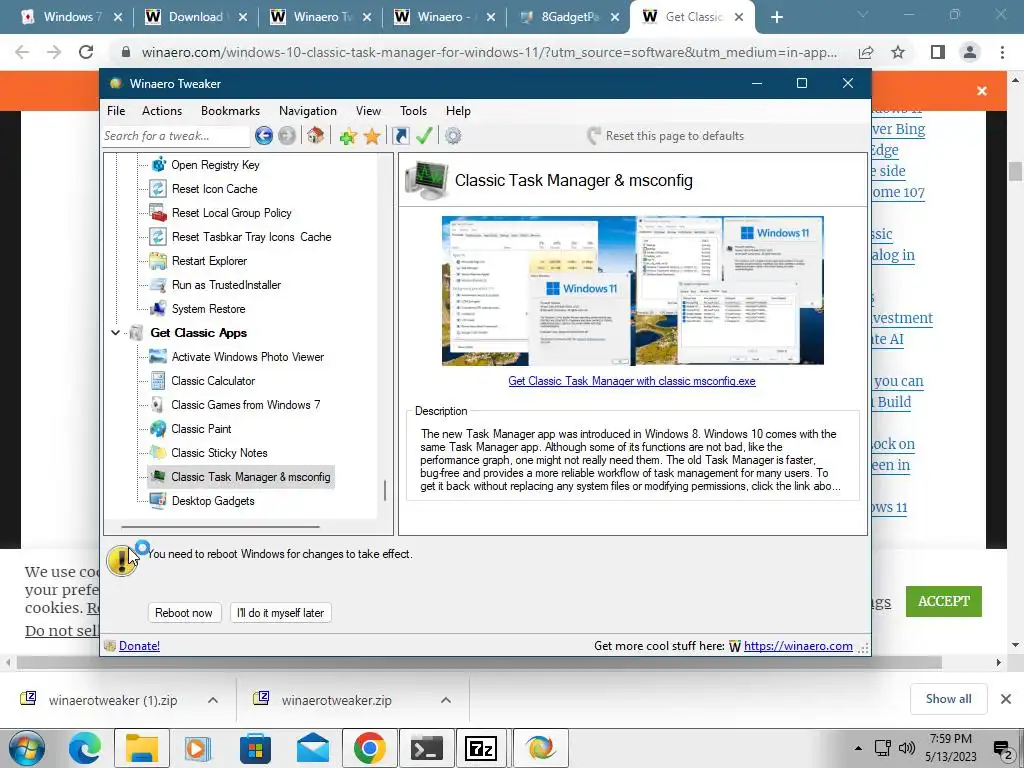Click I'll do it myself later
Screen dimensions: 1024x768
pos(280,613)
